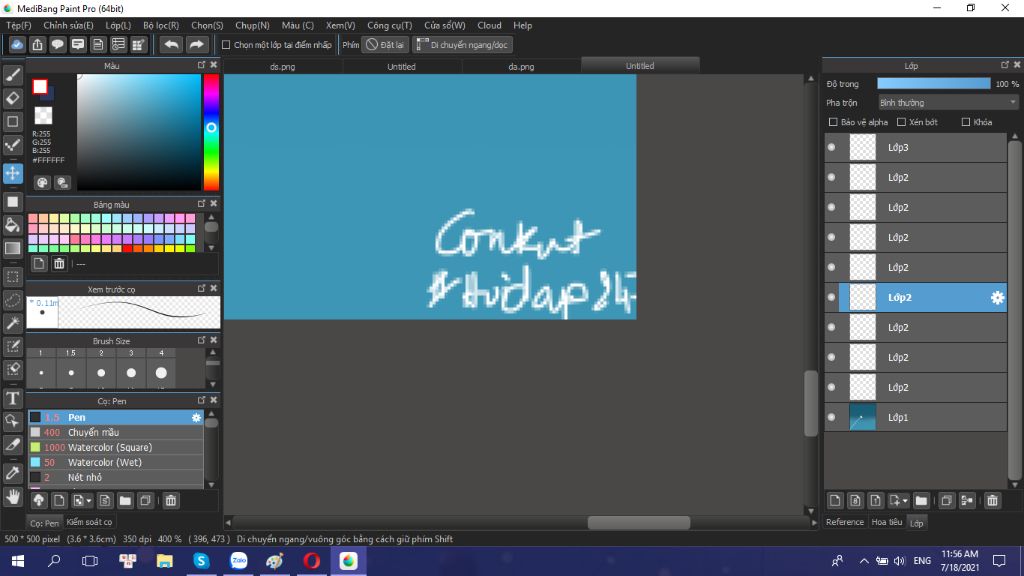Show hidden system tray icons

tap(863, 561)
